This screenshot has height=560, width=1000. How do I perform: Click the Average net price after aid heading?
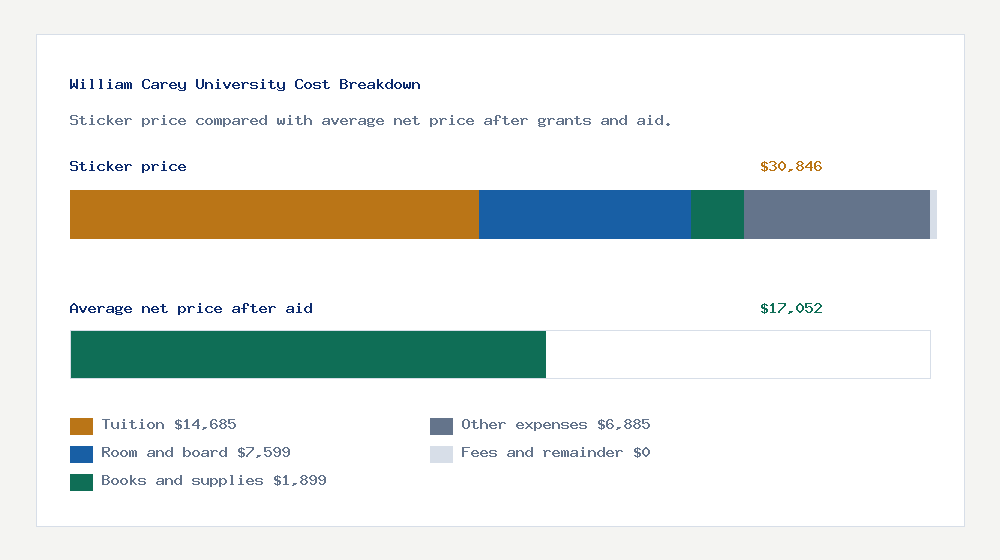[x=191, y=309]
